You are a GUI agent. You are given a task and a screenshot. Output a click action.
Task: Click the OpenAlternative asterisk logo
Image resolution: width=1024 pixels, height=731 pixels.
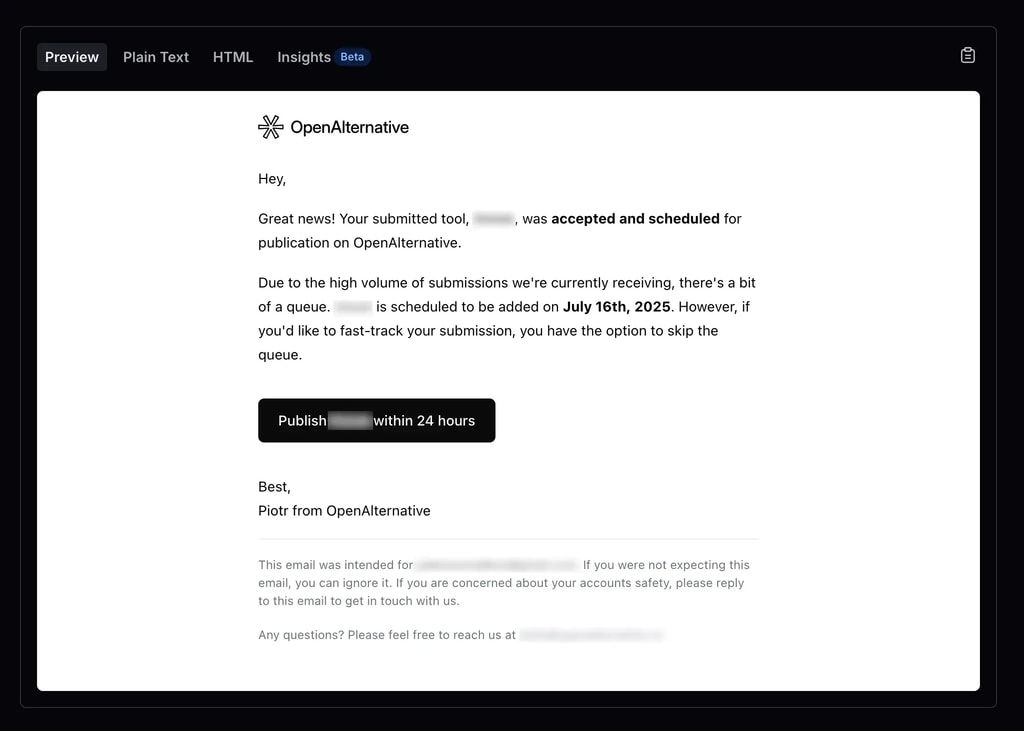(269, 127)
